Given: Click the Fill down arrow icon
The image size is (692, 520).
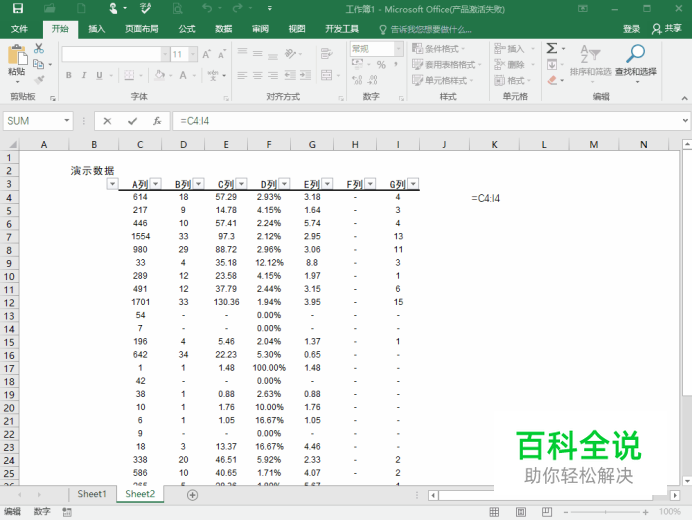Looking at the screenshot, I should click(552, 65).
